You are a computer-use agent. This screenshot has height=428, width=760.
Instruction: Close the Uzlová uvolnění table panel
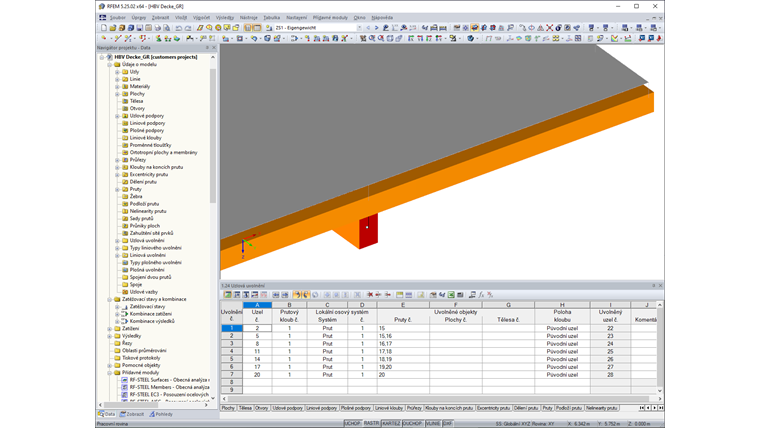[660, 285]
